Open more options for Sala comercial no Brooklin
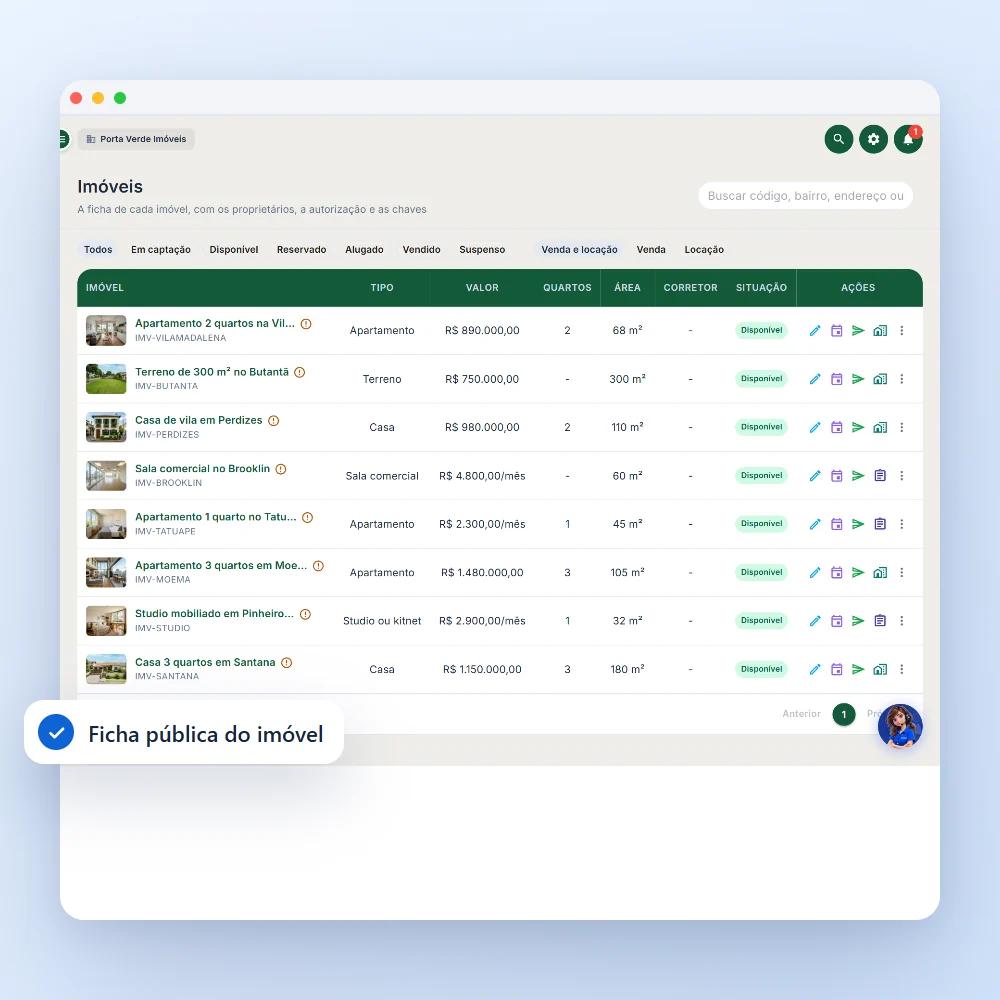The width and height of the screenshot is (1000, 1000). pos(901,476)
